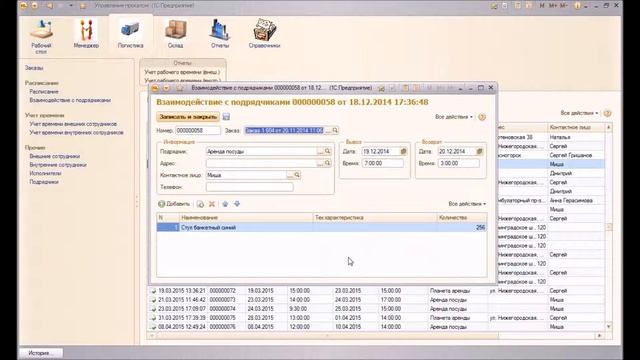Open Внутренние сотрудники in the left navigation
Screen dimensions: 640x360
pos(58,164)
